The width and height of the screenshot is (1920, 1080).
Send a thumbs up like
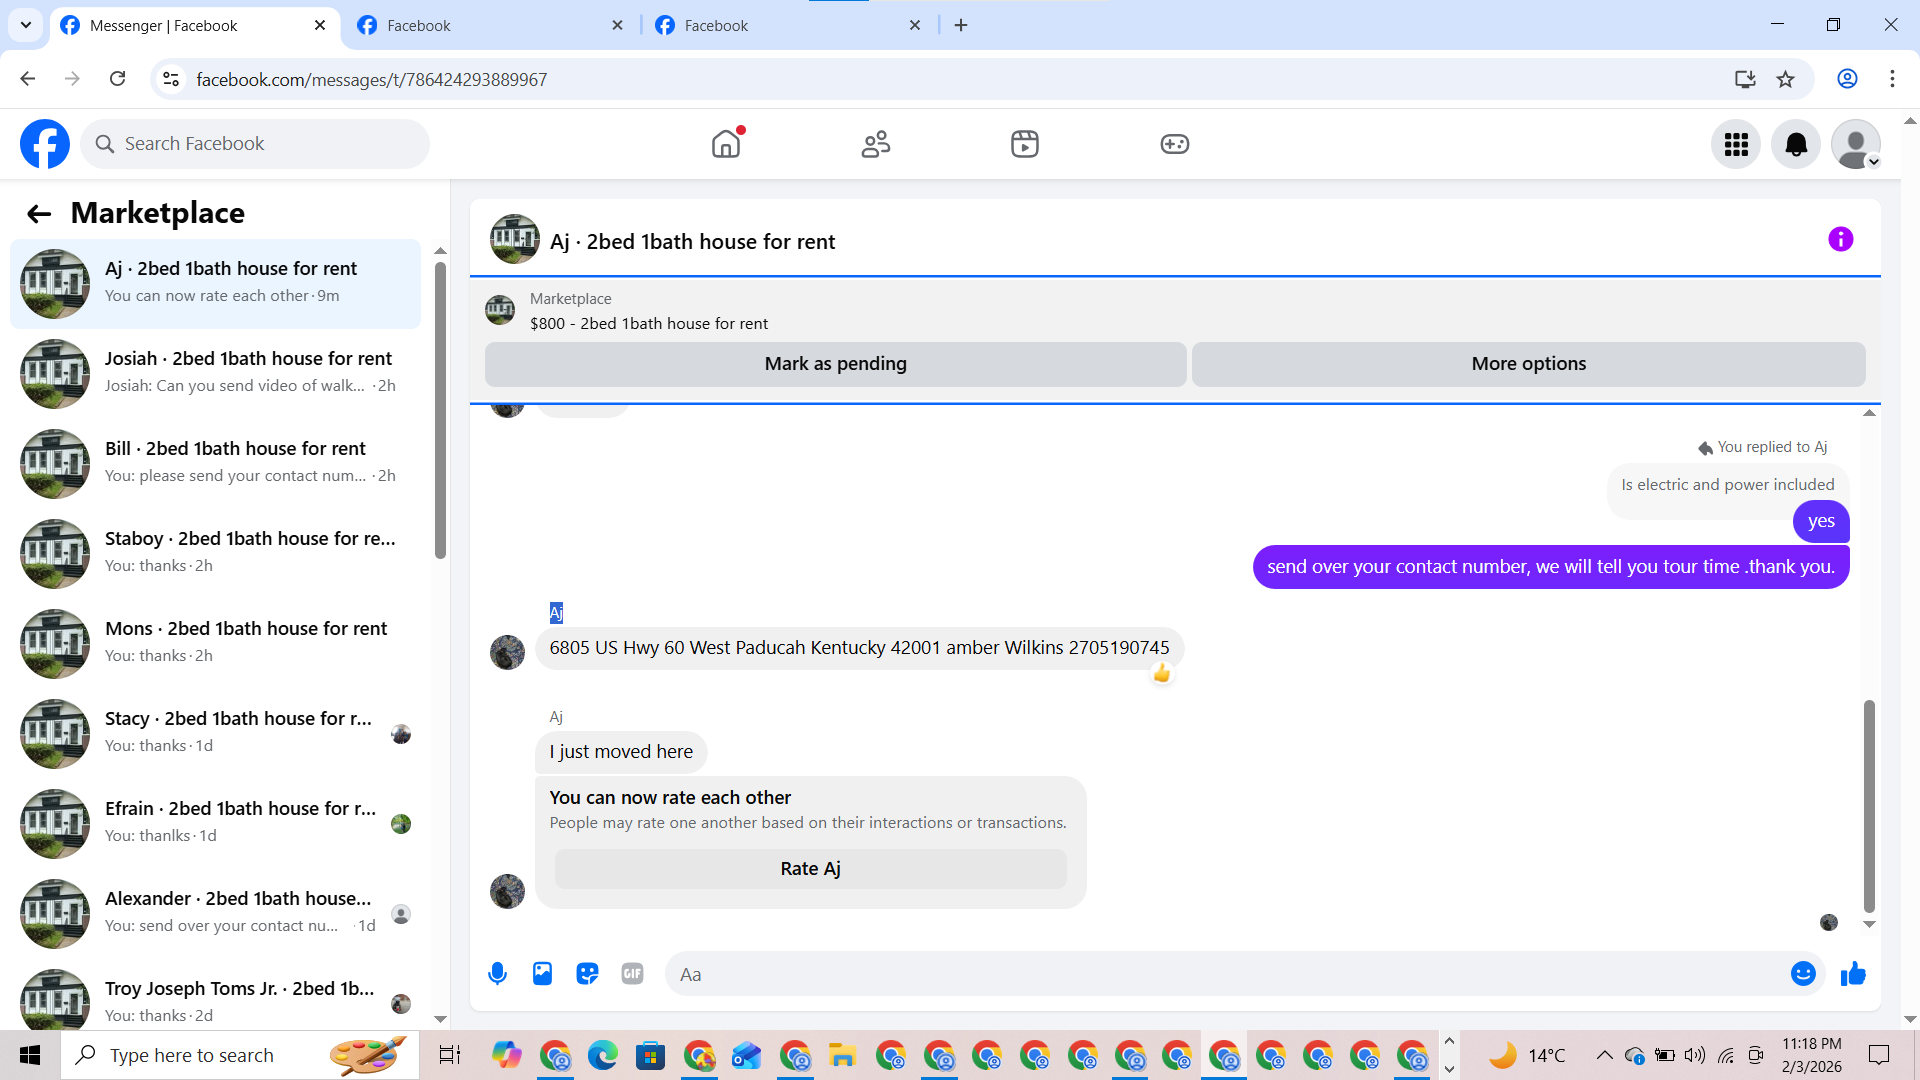pos(1853,974)
